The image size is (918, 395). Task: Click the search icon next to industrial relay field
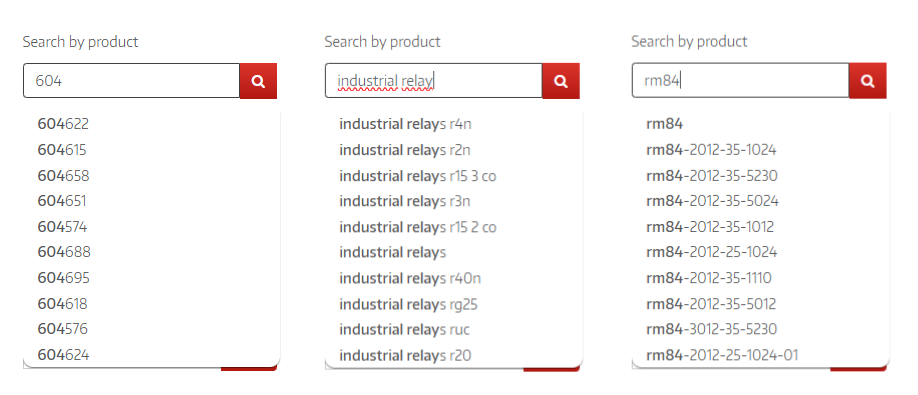pos(561,81)
